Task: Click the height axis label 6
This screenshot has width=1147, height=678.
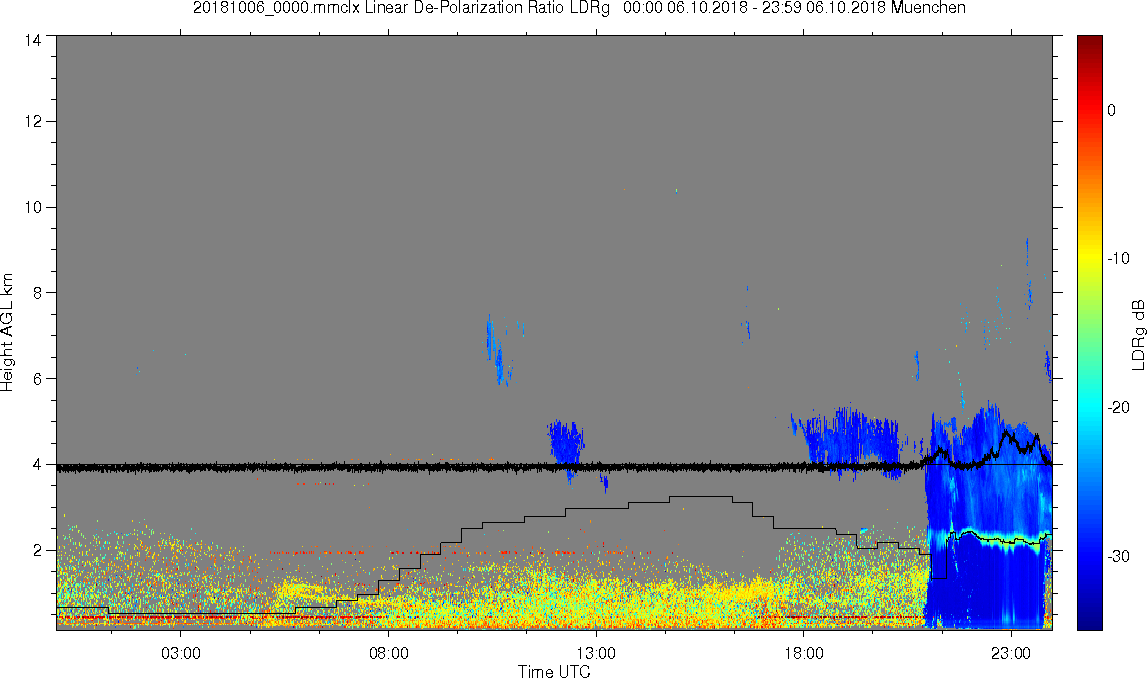Action: coord(37,378)
